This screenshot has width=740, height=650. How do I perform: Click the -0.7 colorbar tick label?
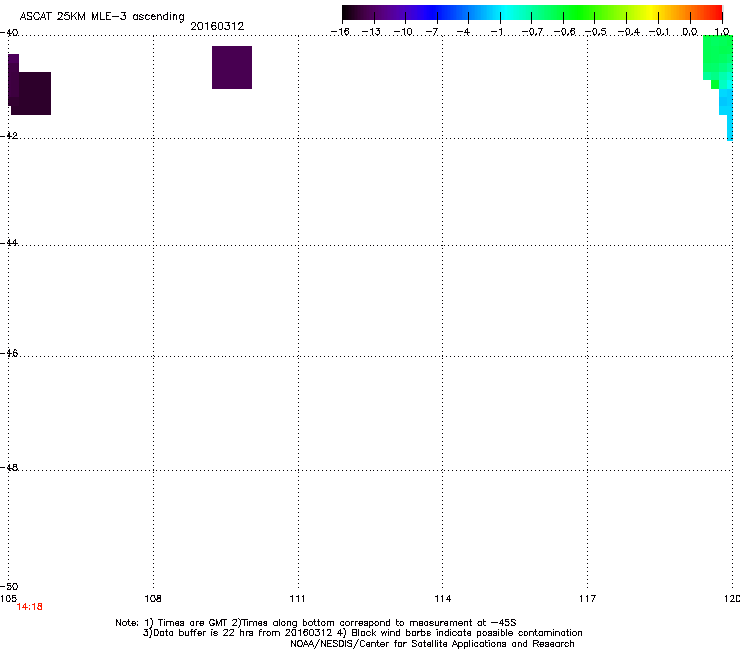tap(532, 32)
